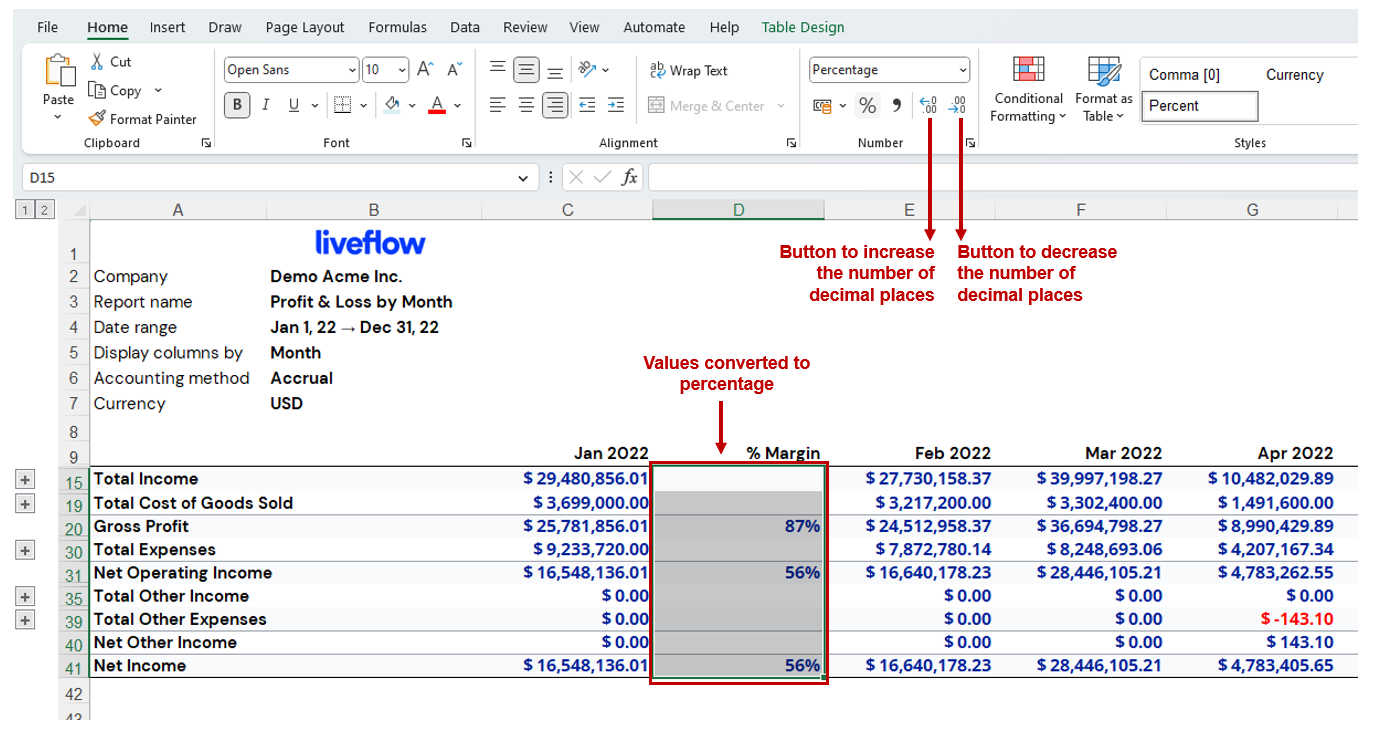Viewport: 1377px width, 734px height.
Task: Click the Decrease Decimal button
Action: pos(957,106)
